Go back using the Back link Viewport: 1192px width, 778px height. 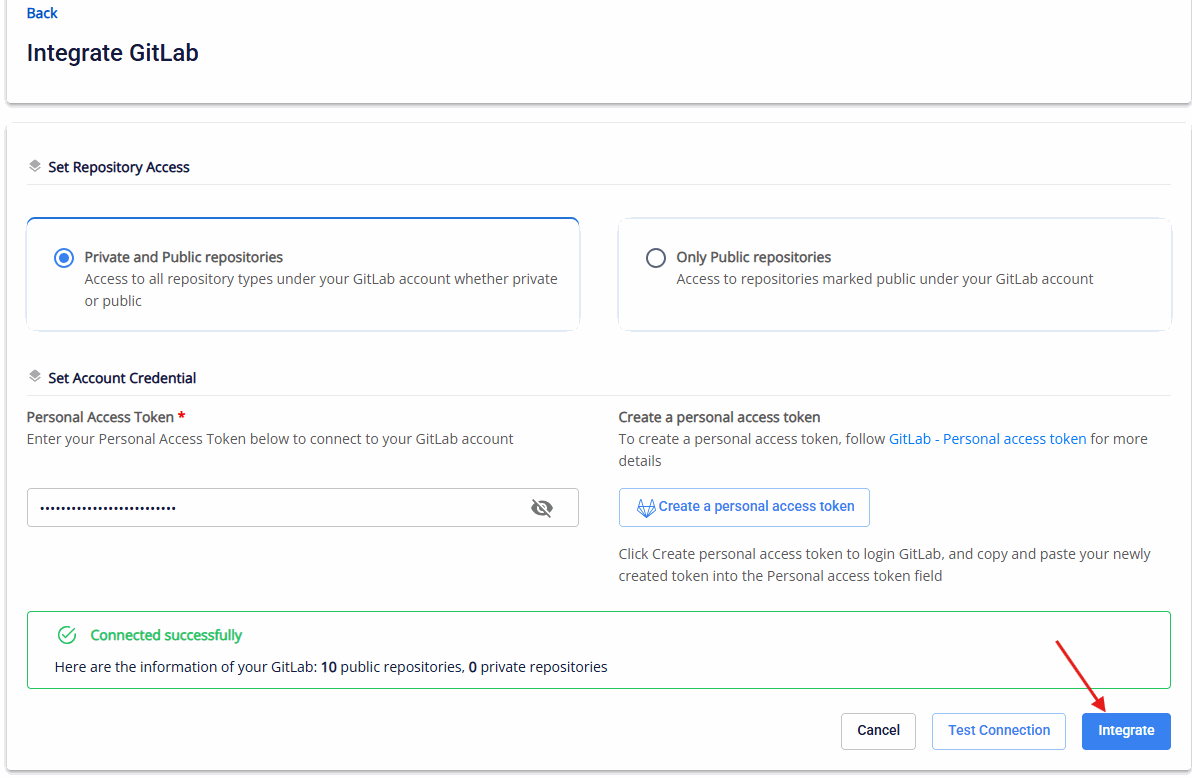pos(42,13)
